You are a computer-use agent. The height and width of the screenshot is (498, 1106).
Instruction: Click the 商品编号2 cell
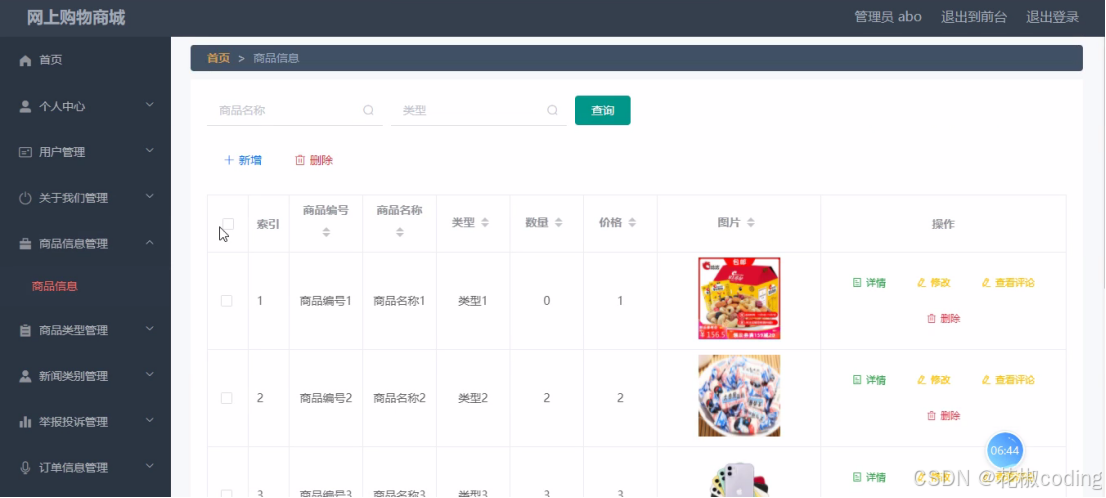tap(326, 398)
